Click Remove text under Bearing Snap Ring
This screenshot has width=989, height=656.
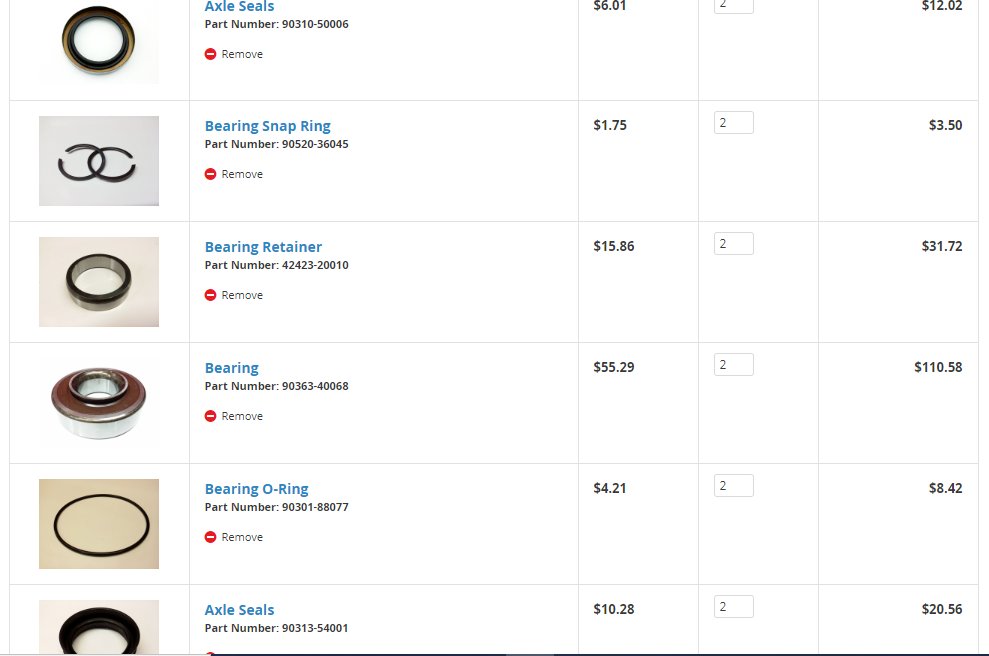point(242,174)
